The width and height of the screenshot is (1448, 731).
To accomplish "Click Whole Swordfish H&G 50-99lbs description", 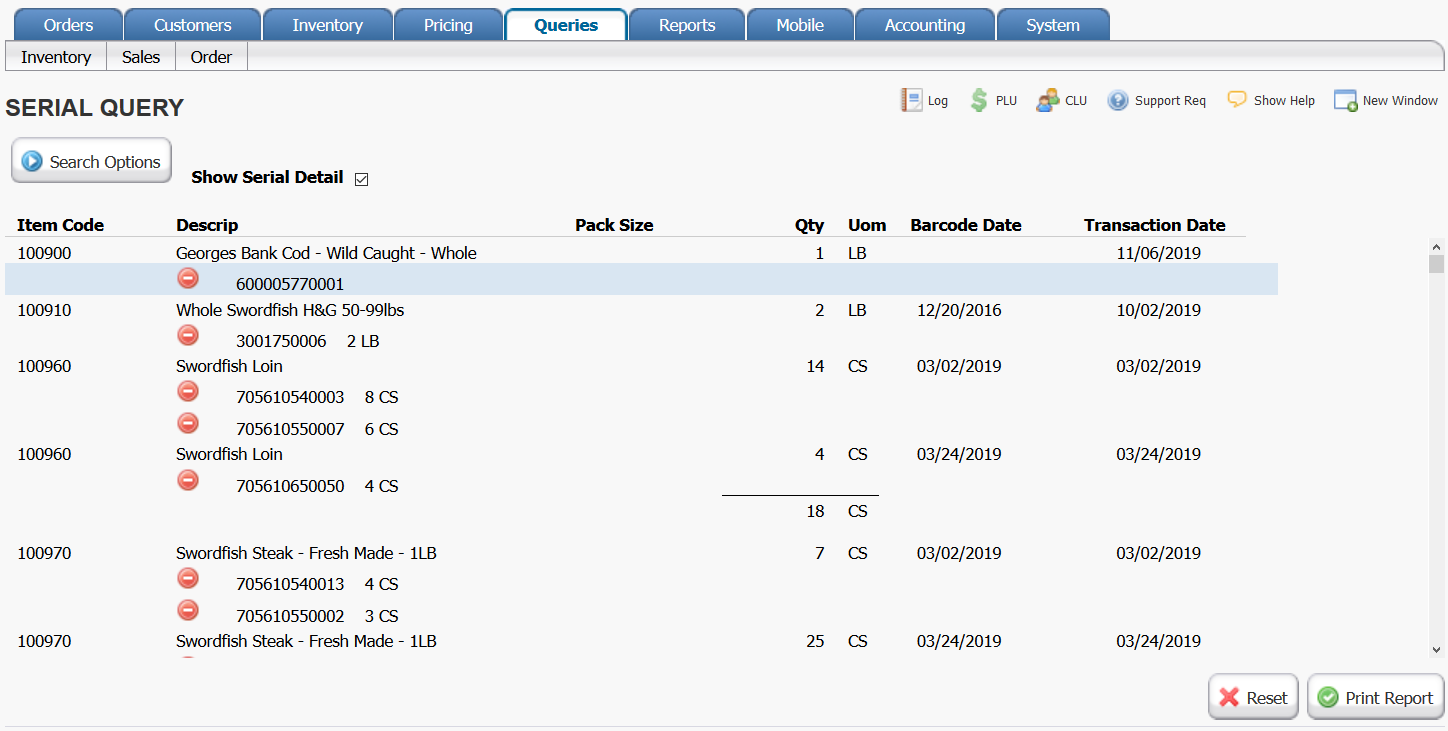I will click(290, 310).
